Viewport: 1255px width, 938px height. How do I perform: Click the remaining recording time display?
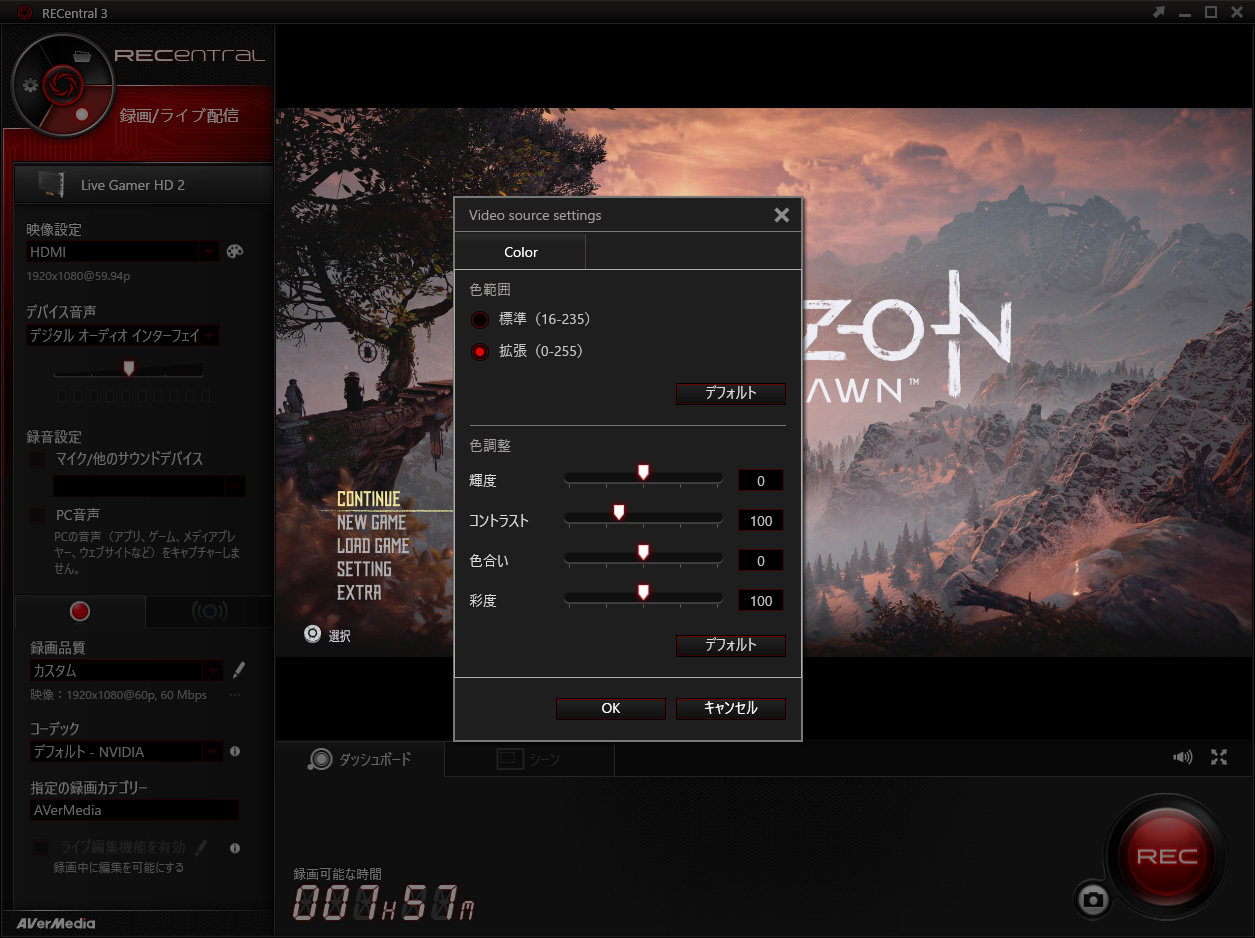click(x=384, y=904)
